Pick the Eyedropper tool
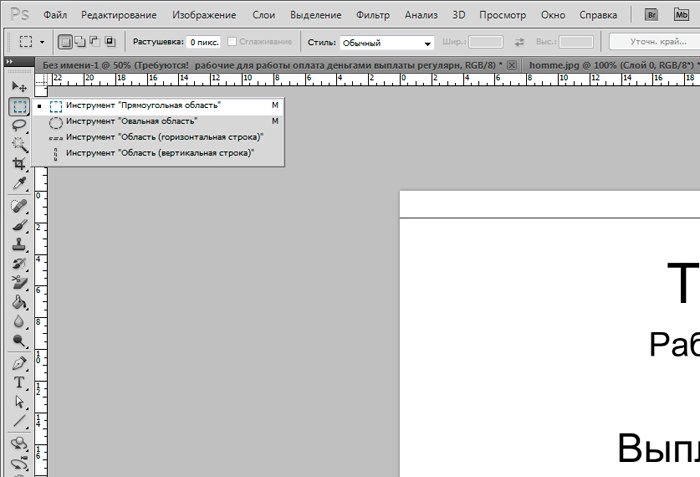The width and height of the screenshot is (700, 477). [19, 183]
